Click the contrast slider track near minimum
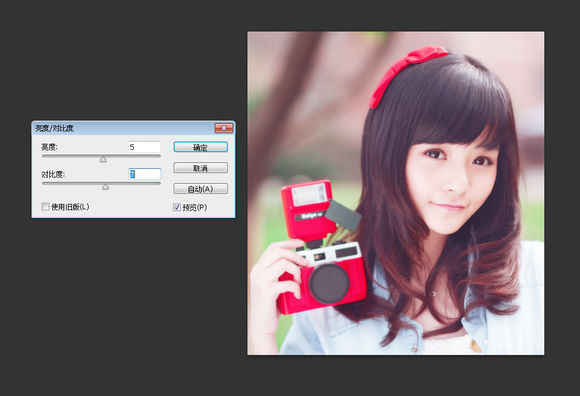Viewport: 580px width, 396px height. tap(45, 183)
